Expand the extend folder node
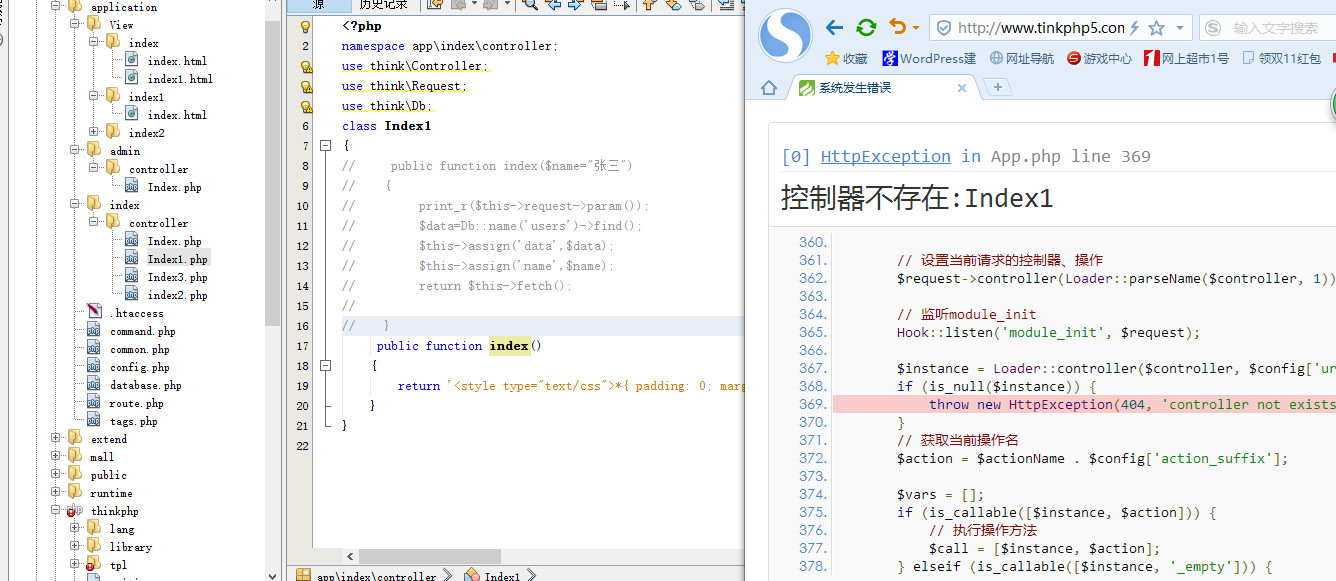Screen dimensions: 1336x581 56,439
